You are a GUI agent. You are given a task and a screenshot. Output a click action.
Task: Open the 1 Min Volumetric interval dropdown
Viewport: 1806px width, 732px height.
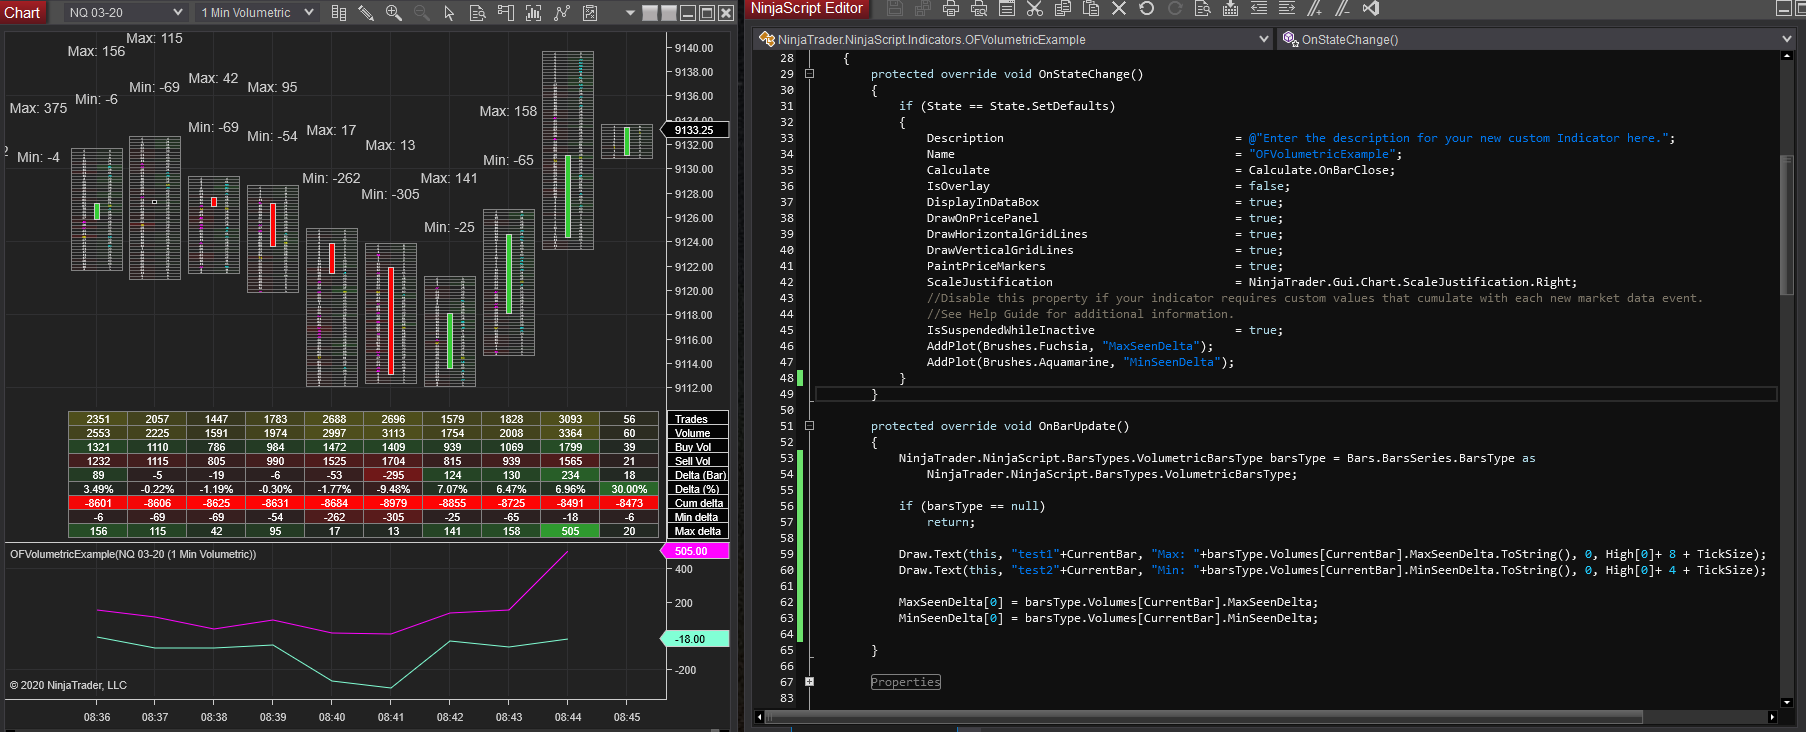coord(256,13)
